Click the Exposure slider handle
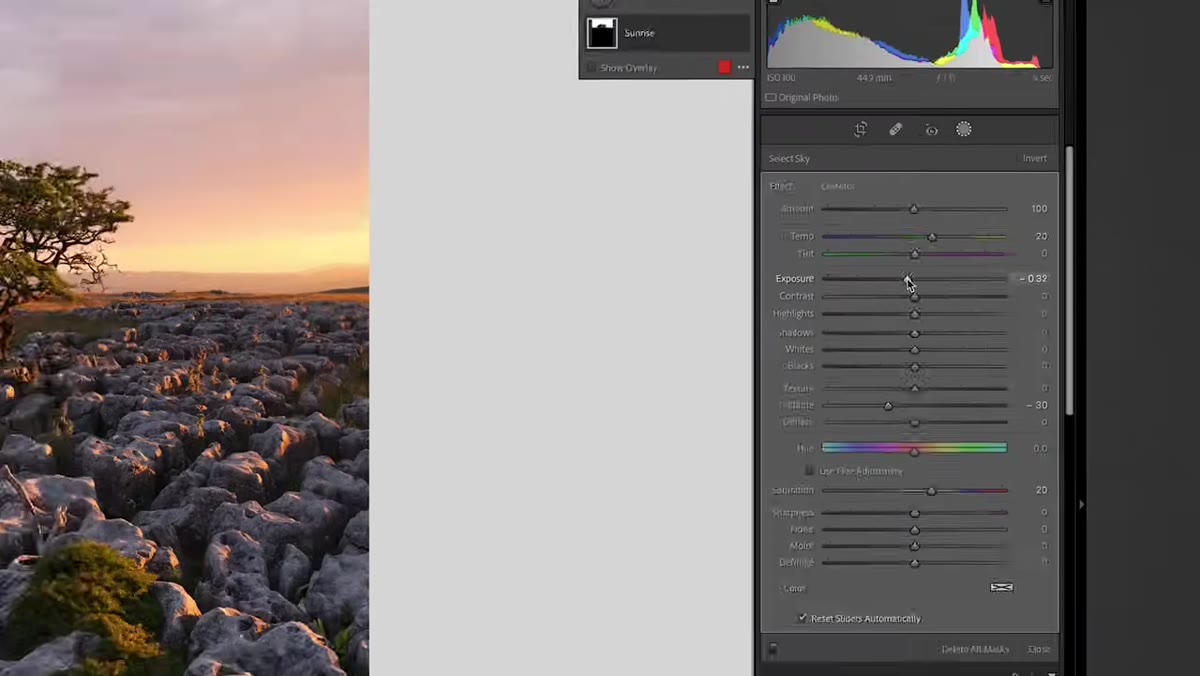 point(908,279)
